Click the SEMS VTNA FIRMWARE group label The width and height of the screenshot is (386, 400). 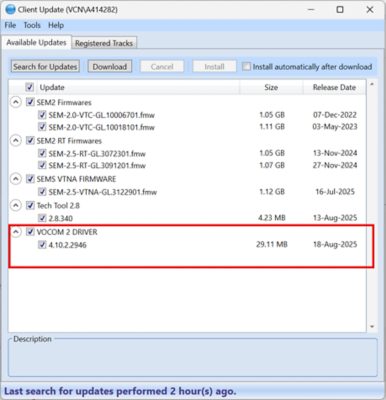click(76, 179)
